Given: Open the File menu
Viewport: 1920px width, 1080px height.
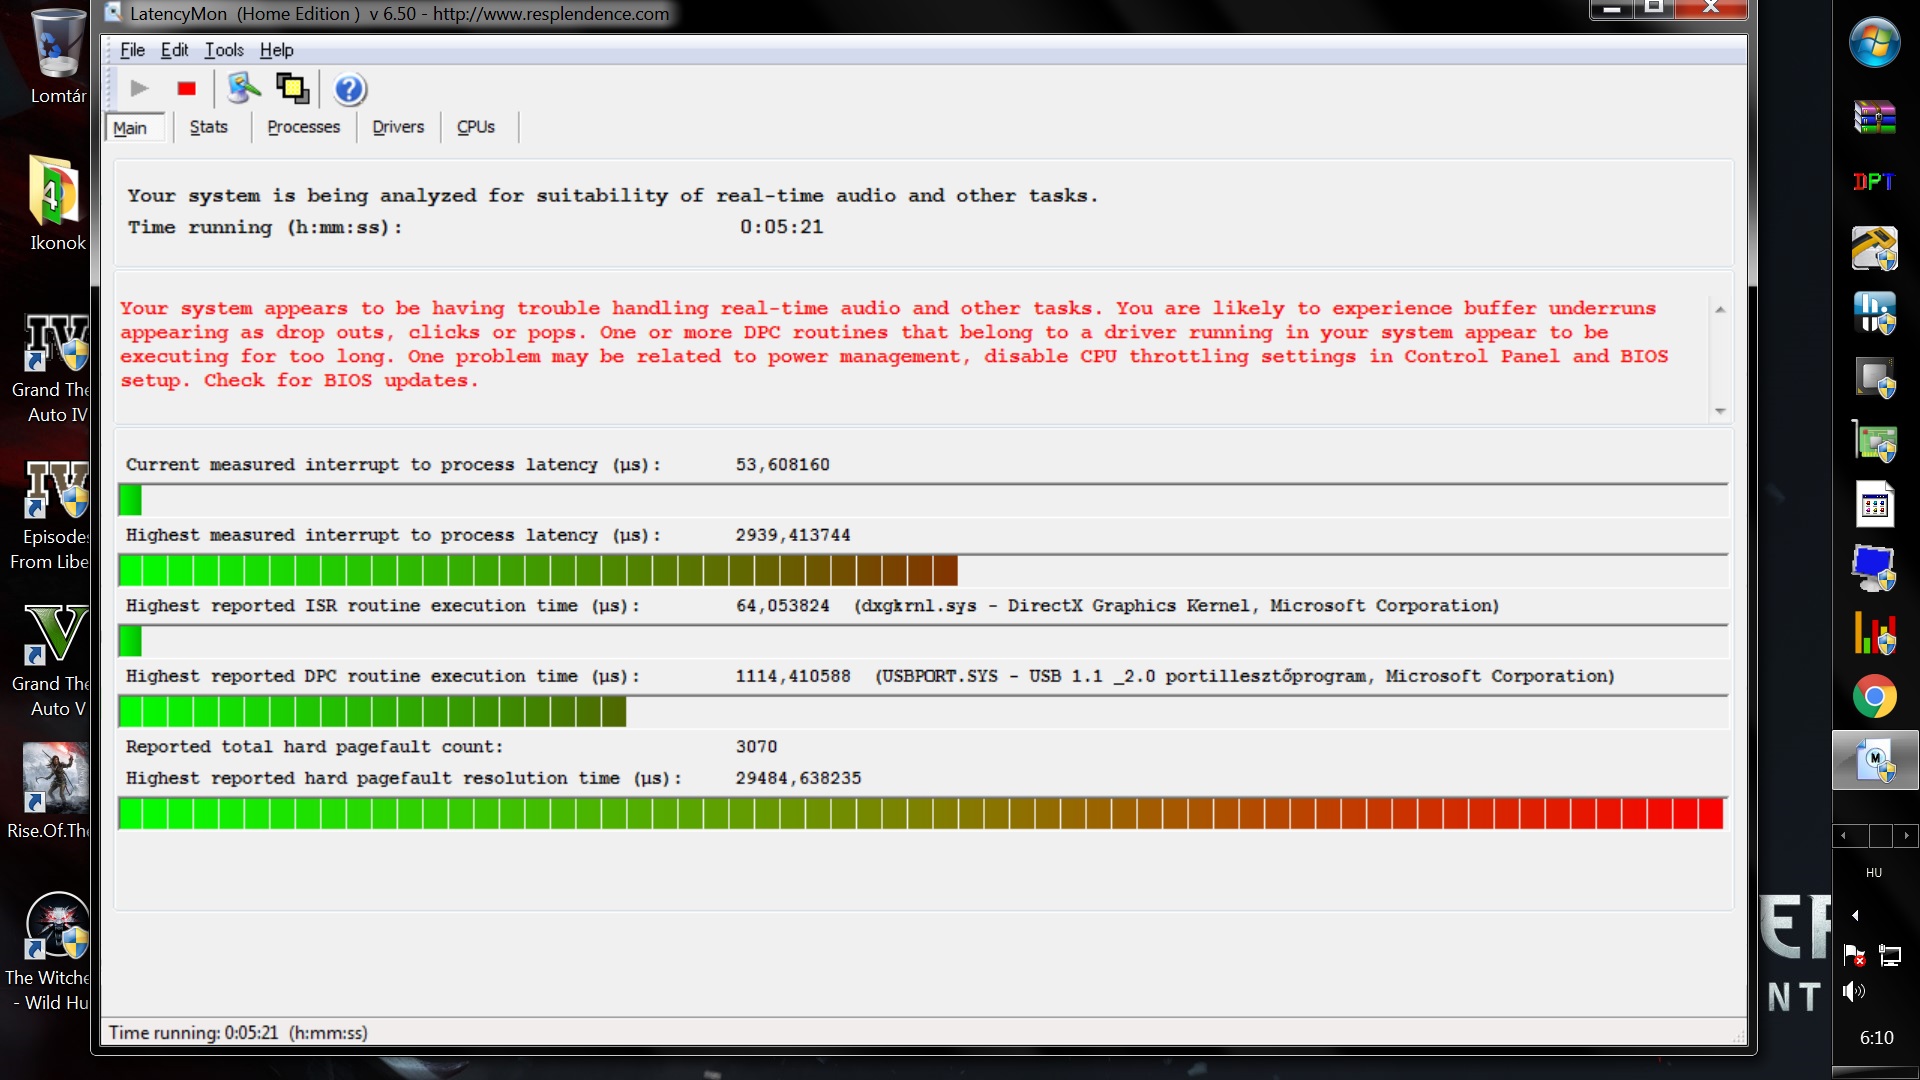Looking at the screenshot, I should (x=132, y=50).
